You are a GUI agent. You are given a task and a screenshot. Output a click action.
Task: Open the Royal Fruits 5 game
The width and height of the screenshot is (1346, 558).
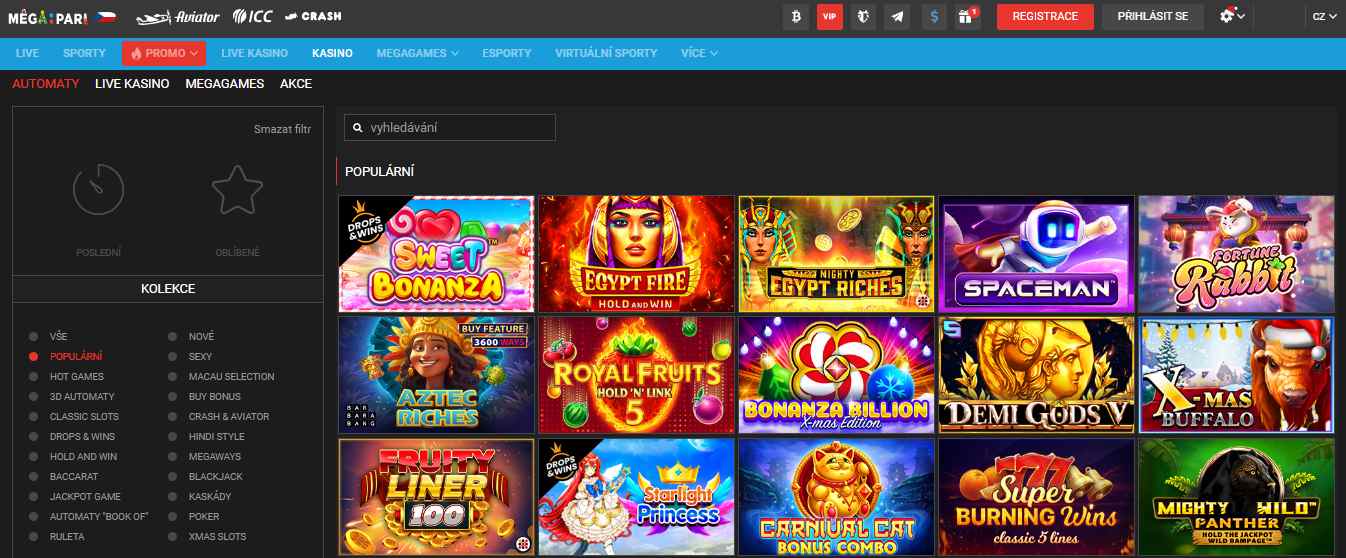click(x=636, y=375)
